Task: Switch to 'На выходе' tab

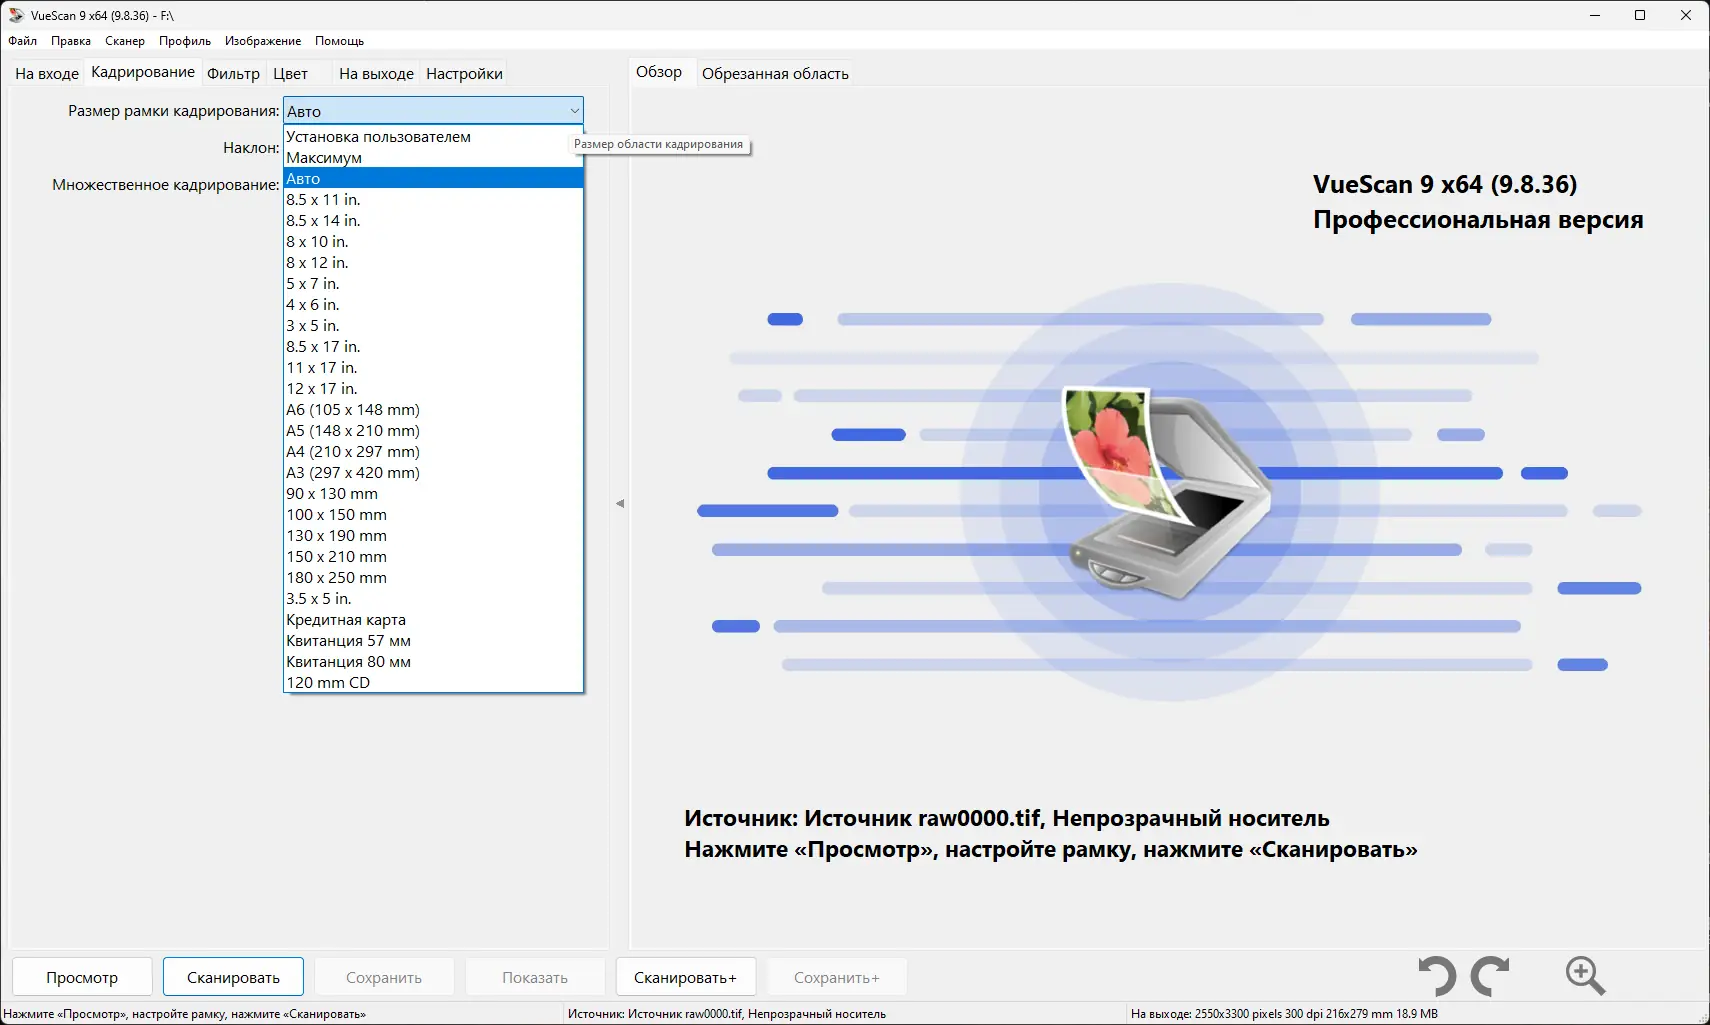Action: click(x=376, y=74)
